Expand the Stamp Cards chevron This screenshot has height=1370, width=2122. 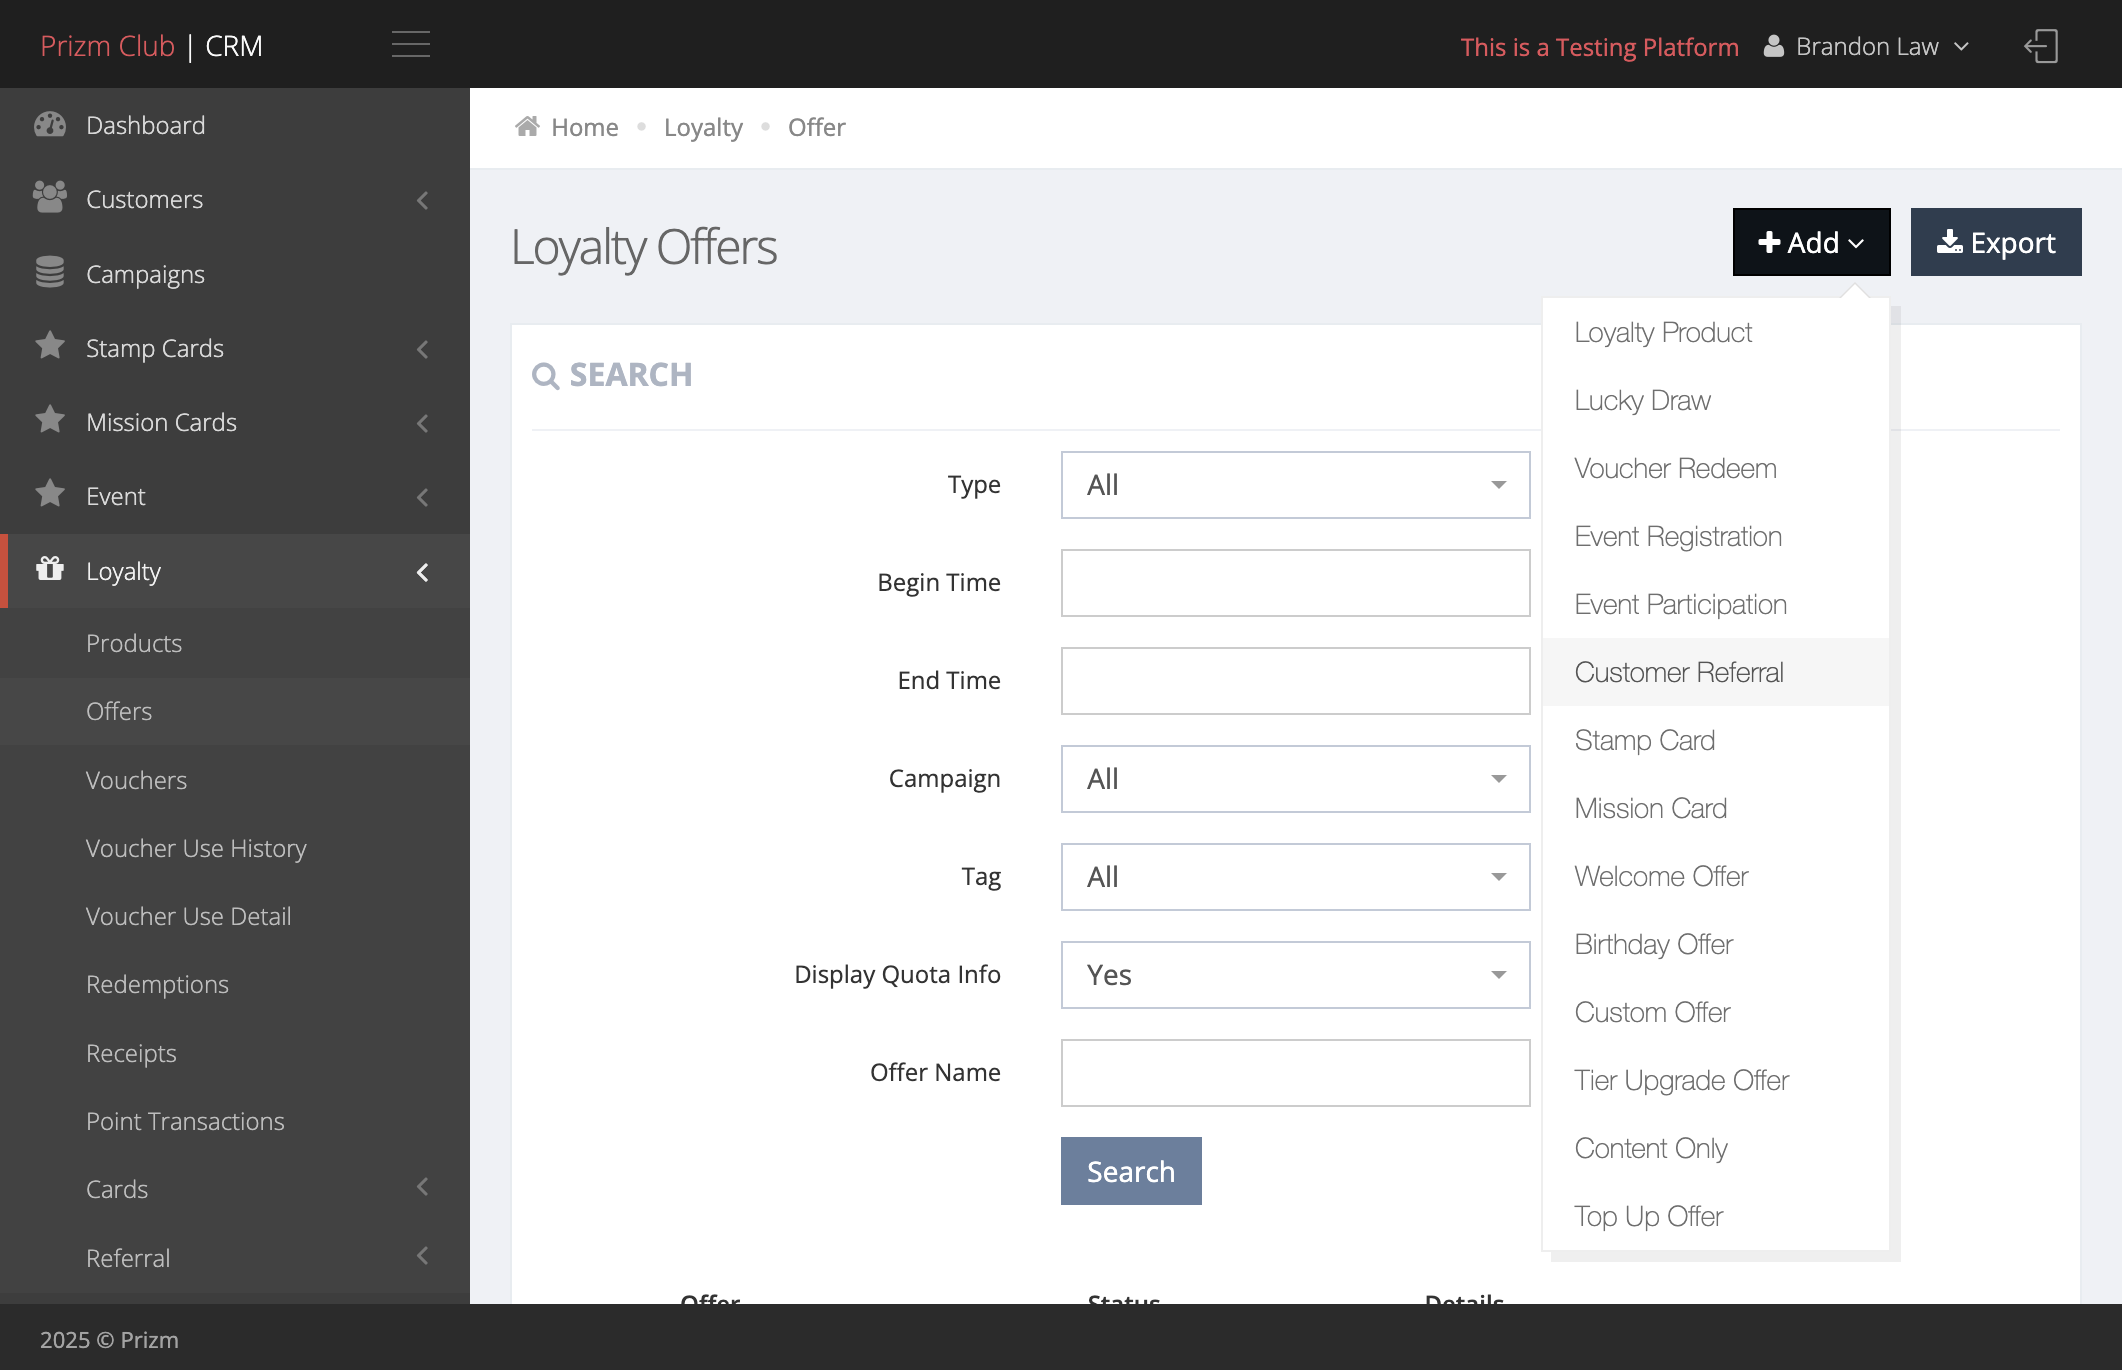tap(423, 349)
